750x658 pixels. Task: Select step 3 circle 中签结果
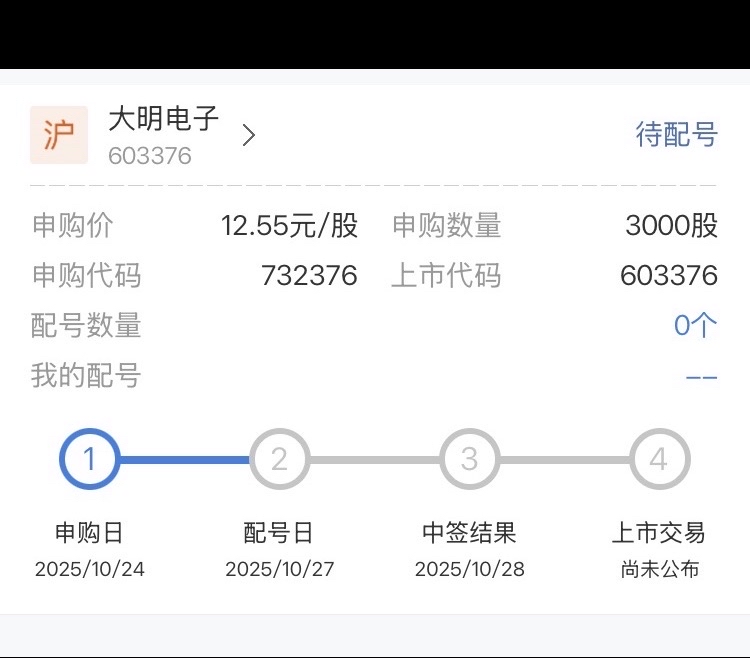pyautogui.click(x=469, y=459)
